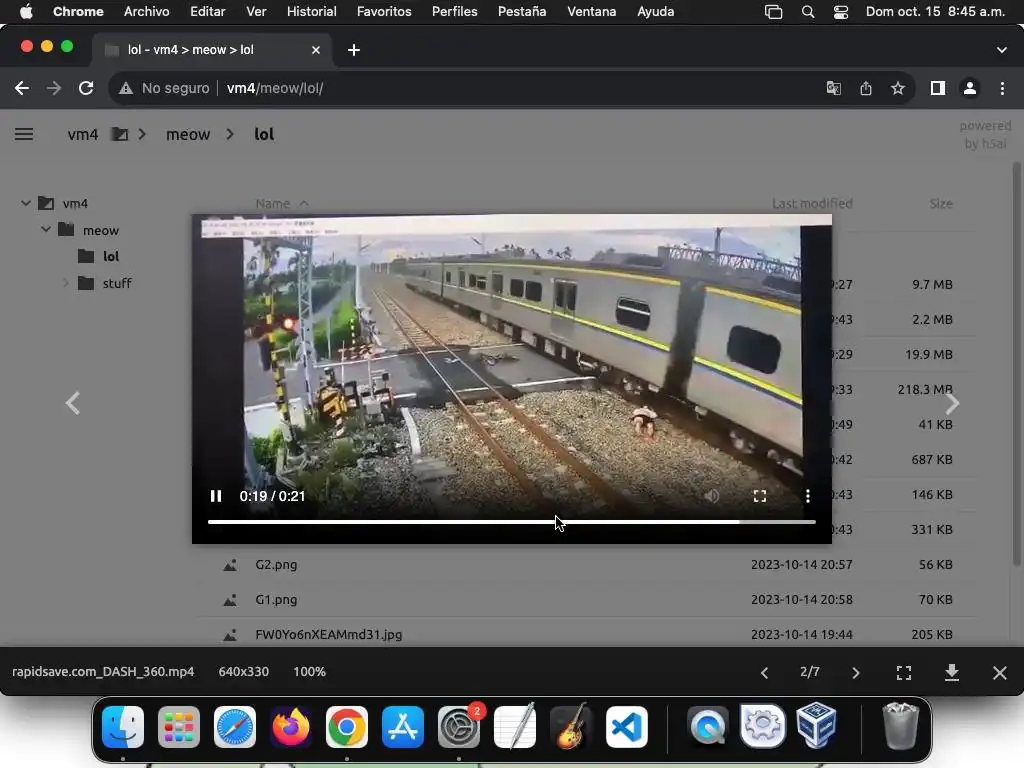Pause the video playback
Viewport: 1024px width, 768px height.
point(216,496)
